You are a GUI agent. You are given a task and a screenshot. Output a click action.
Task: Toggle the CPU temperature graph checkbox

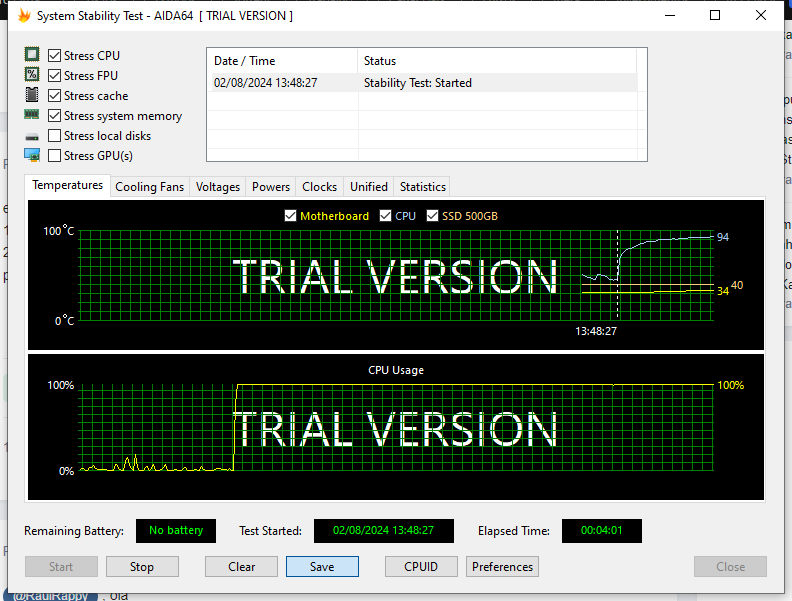point(385,216)
